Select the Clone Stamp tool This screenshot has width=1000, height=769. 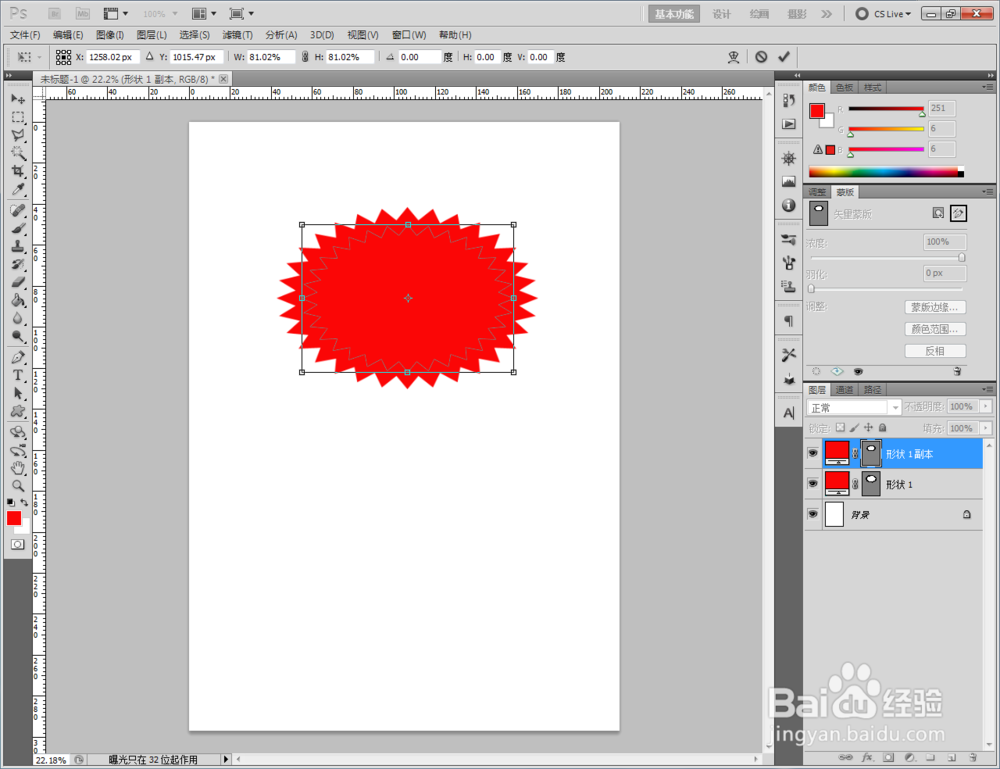18,246
